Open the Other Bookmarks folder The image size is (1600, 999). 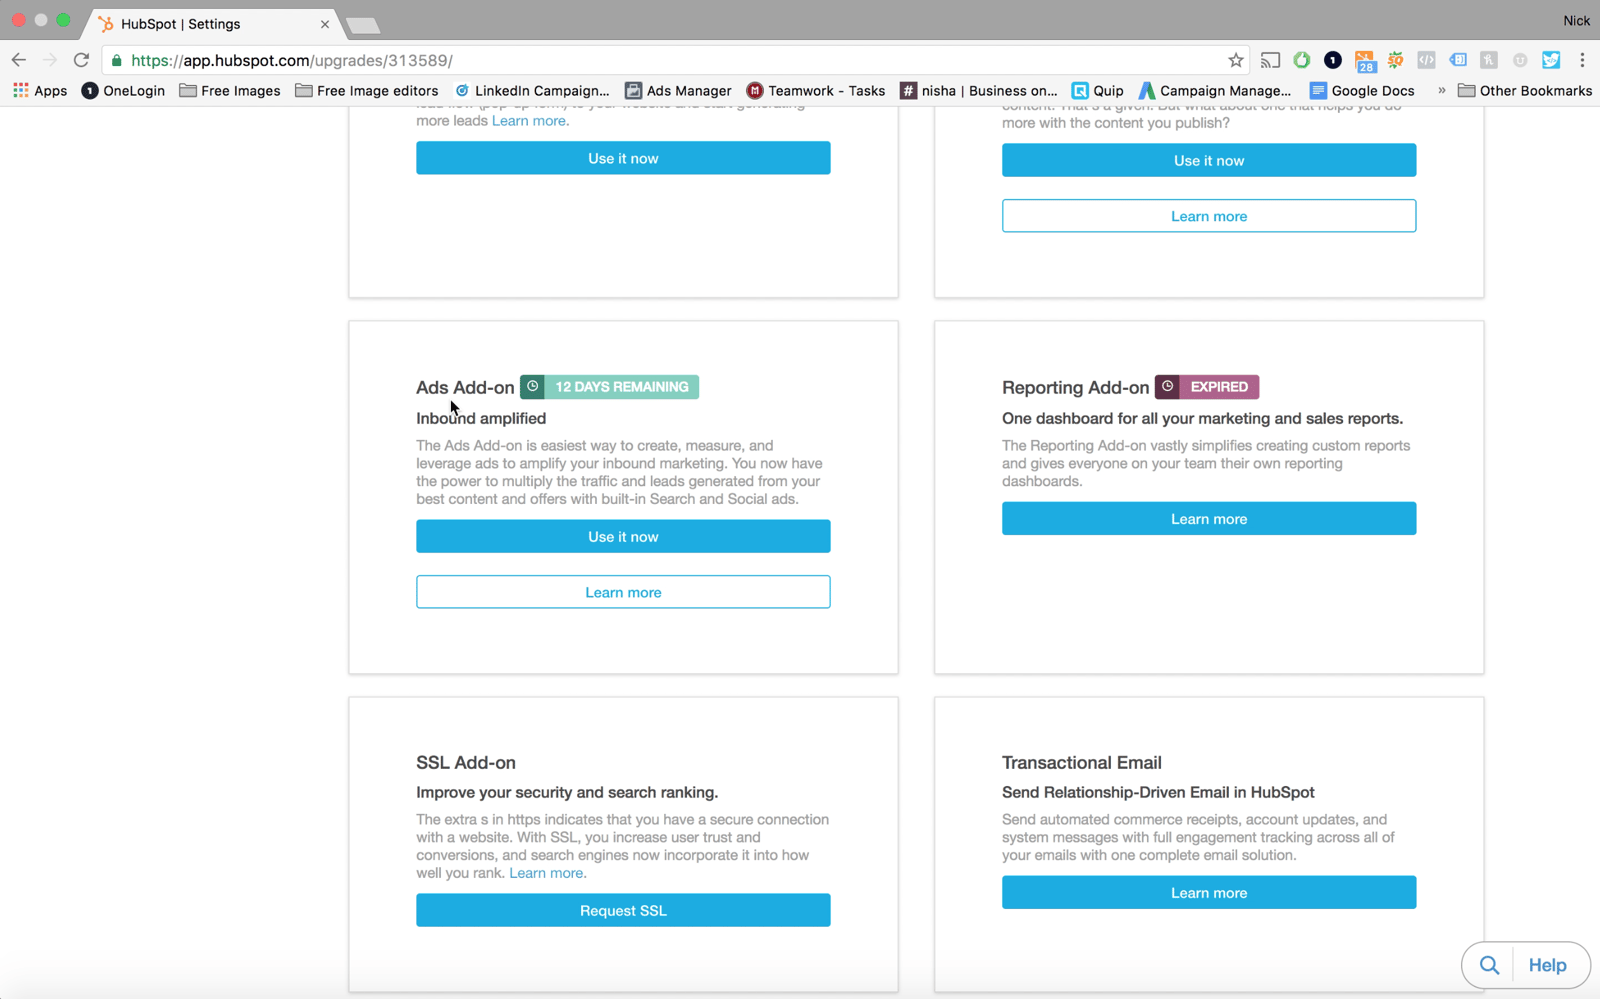tap(1524, 90)
